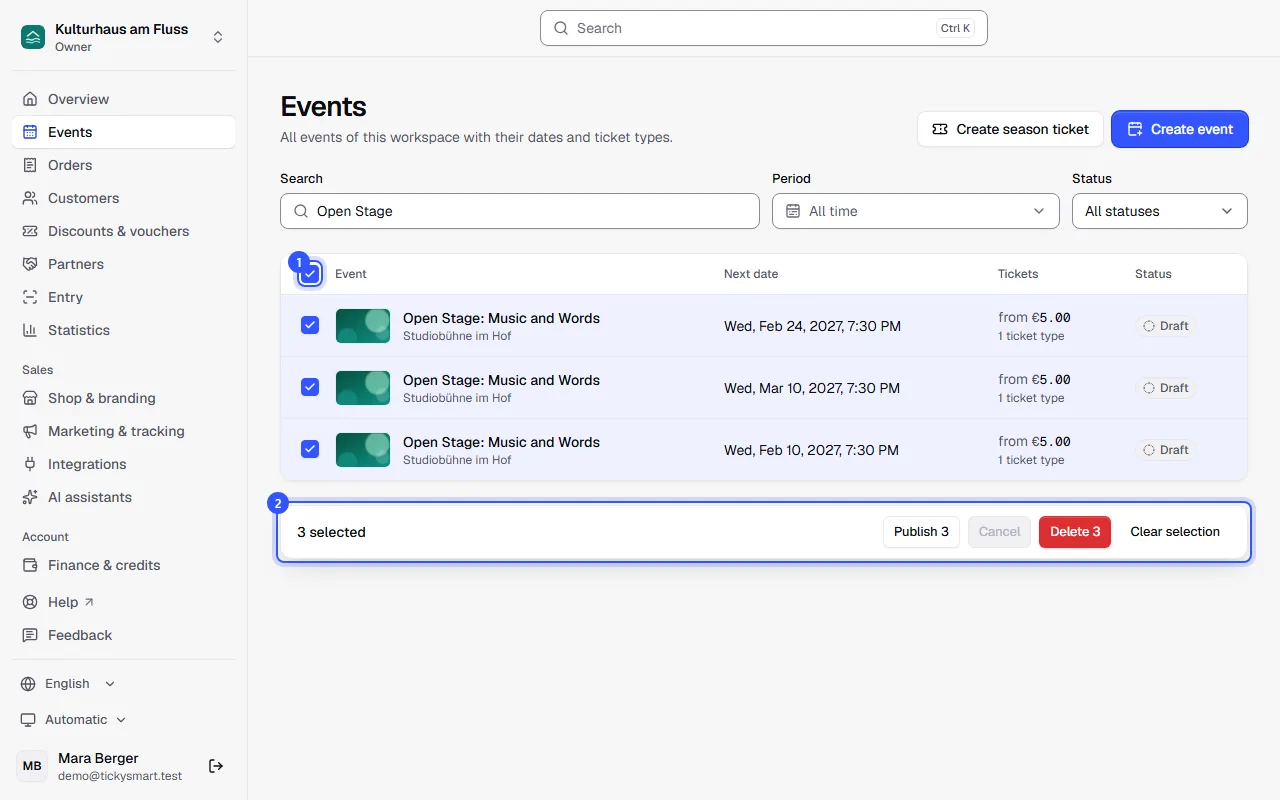Expand the Automatic theme selector

click(74, 720)
